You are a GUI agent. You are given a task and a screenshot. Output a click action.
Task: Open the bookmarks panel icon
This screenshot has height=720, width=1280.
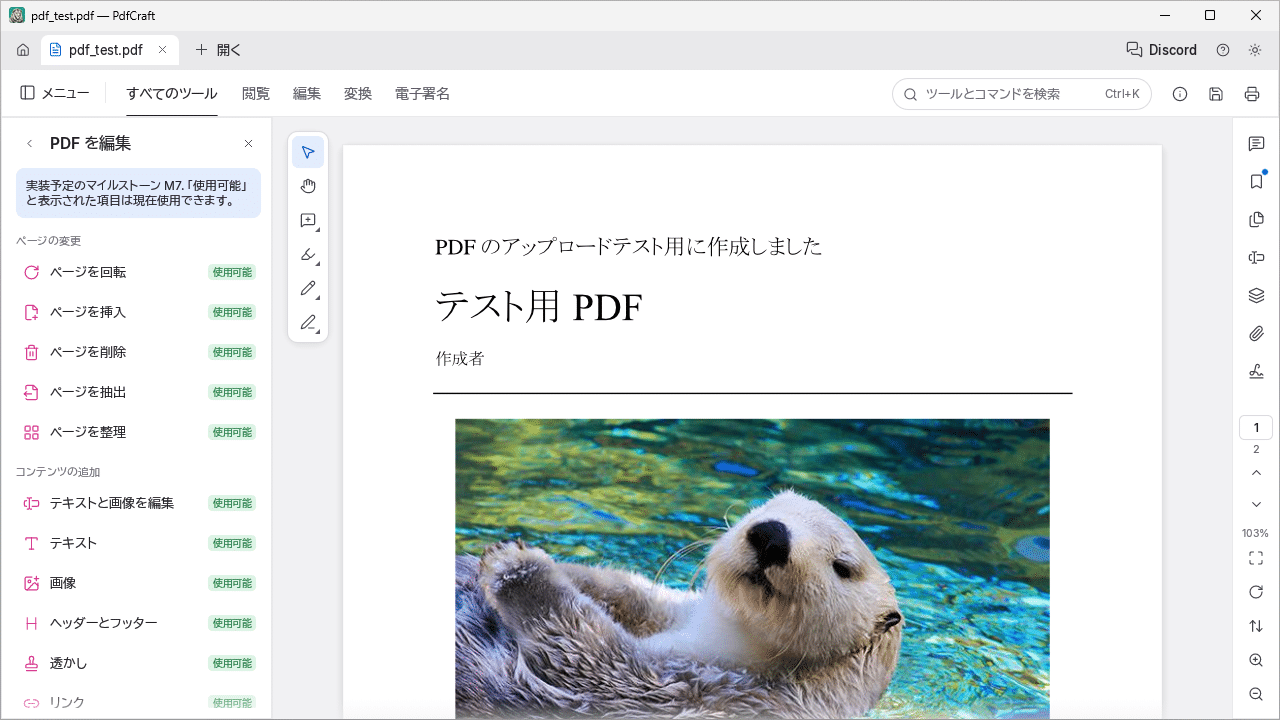tap(1256, 182)
